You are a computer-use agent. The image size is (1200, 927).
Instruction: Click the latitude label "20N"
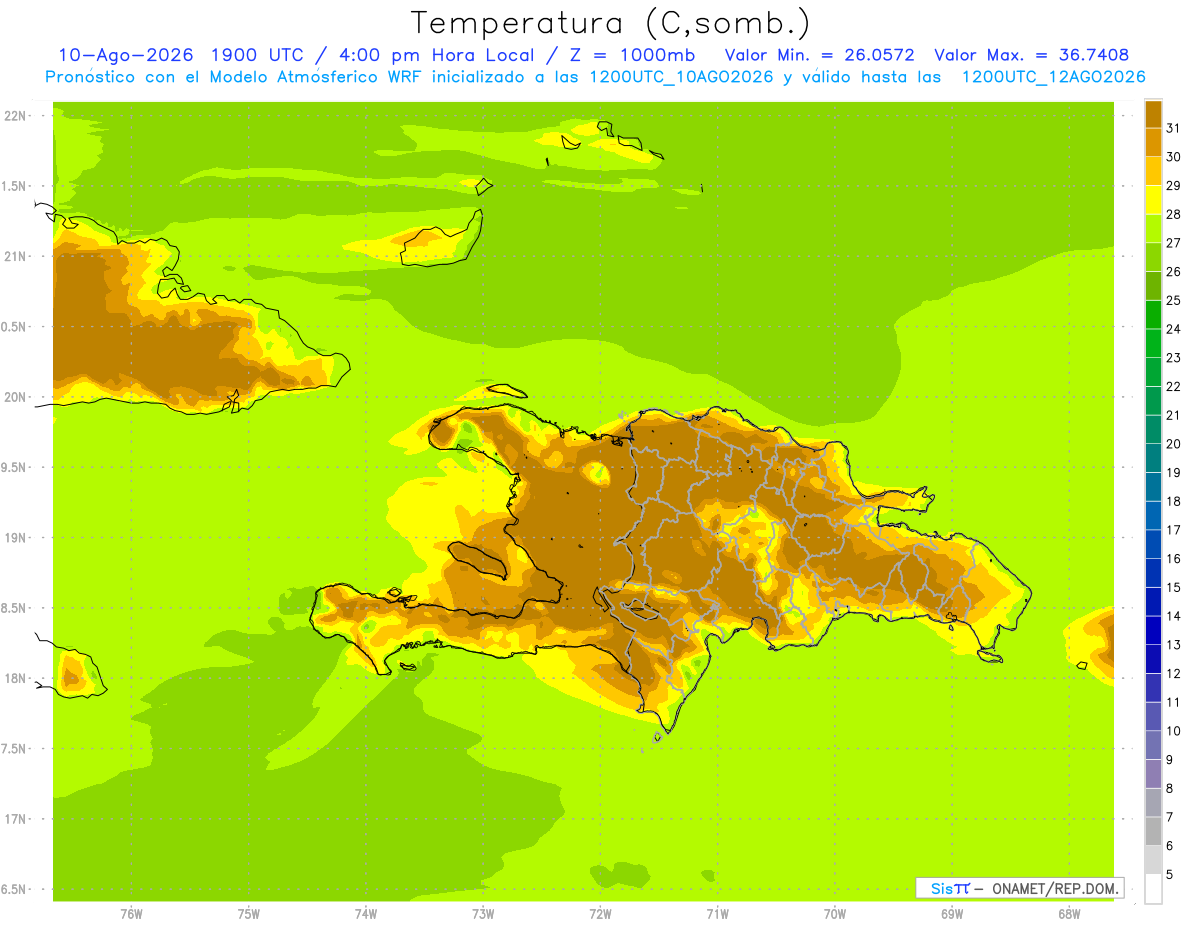coord(16,397)
